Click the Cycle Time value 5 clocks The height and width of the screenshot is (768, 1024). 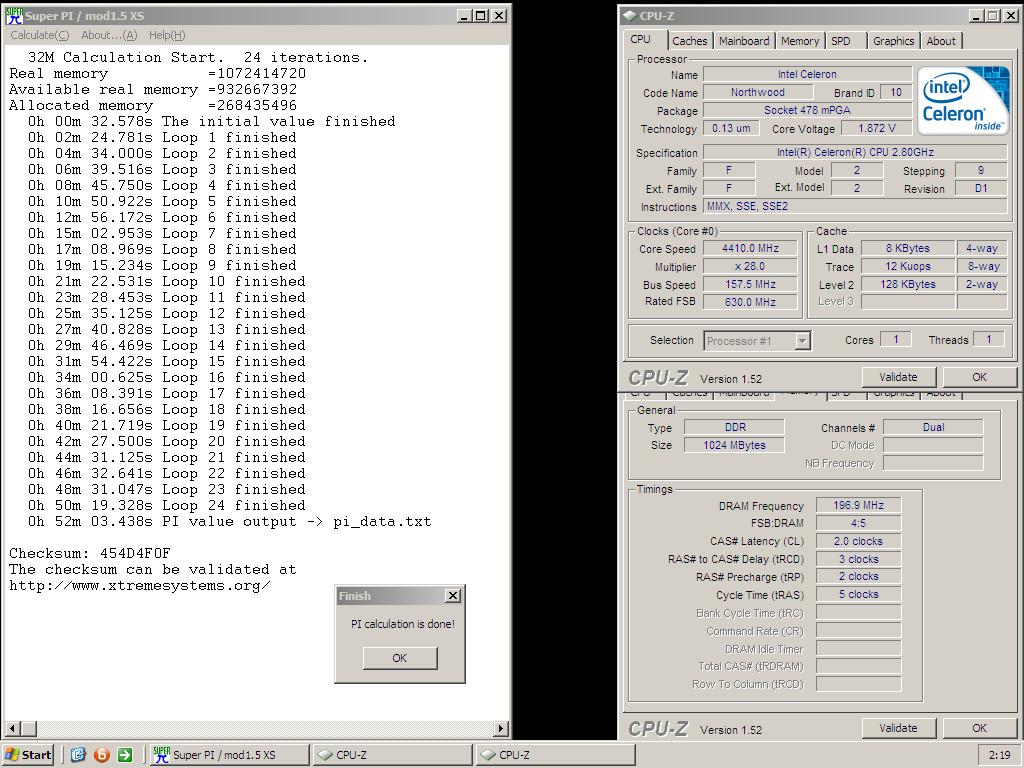point(858,594)
